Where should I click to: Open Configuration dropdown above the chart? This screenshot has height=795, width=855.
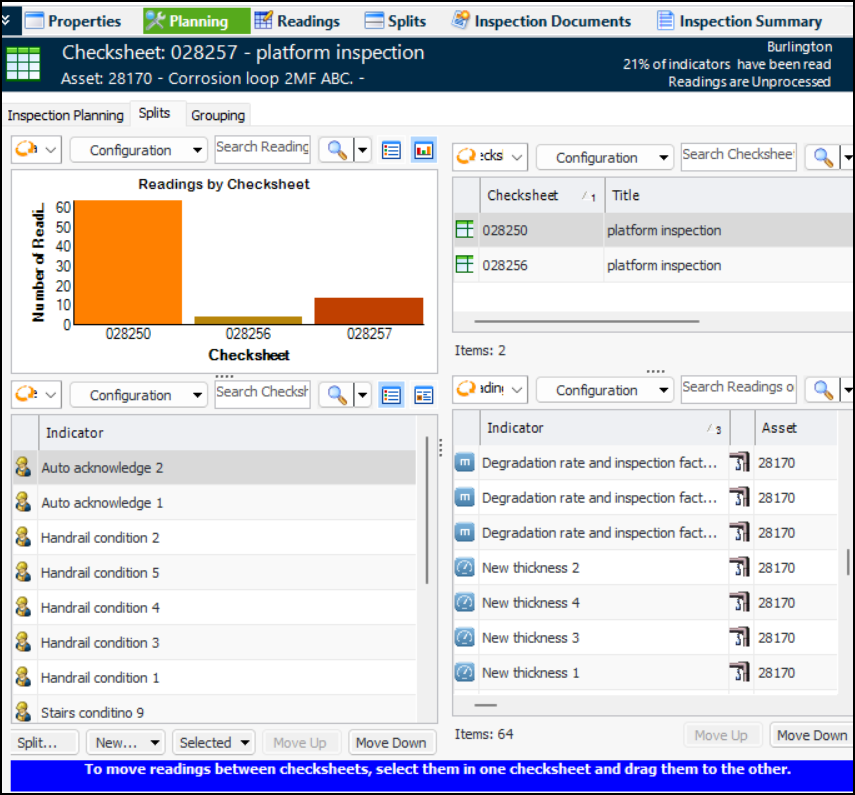pyautogui.click(x=139, y=150)
